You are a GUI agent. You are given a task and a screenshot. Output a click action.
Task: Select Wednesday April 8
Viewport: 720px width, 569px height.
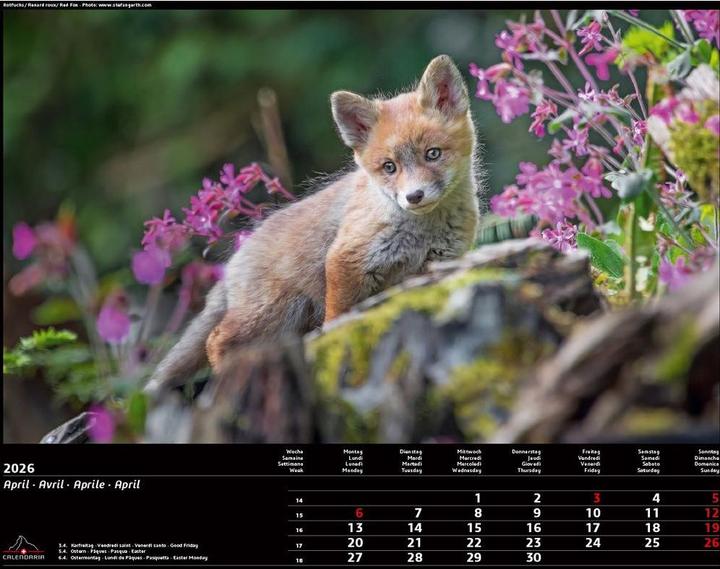tap(478, 513)
